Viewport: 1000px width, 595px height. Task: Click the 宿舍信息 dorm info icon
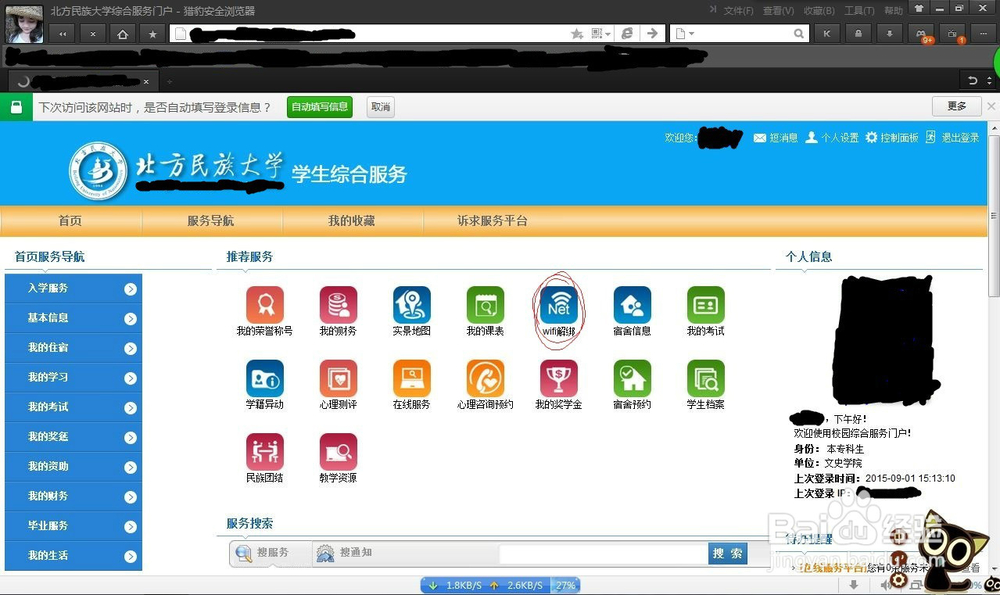631,305
